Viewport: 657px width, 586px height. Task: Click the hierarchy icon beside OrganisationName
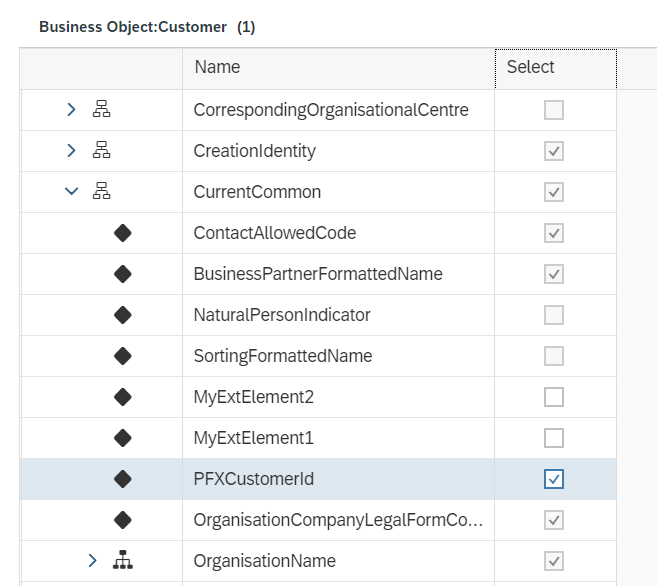123,561
